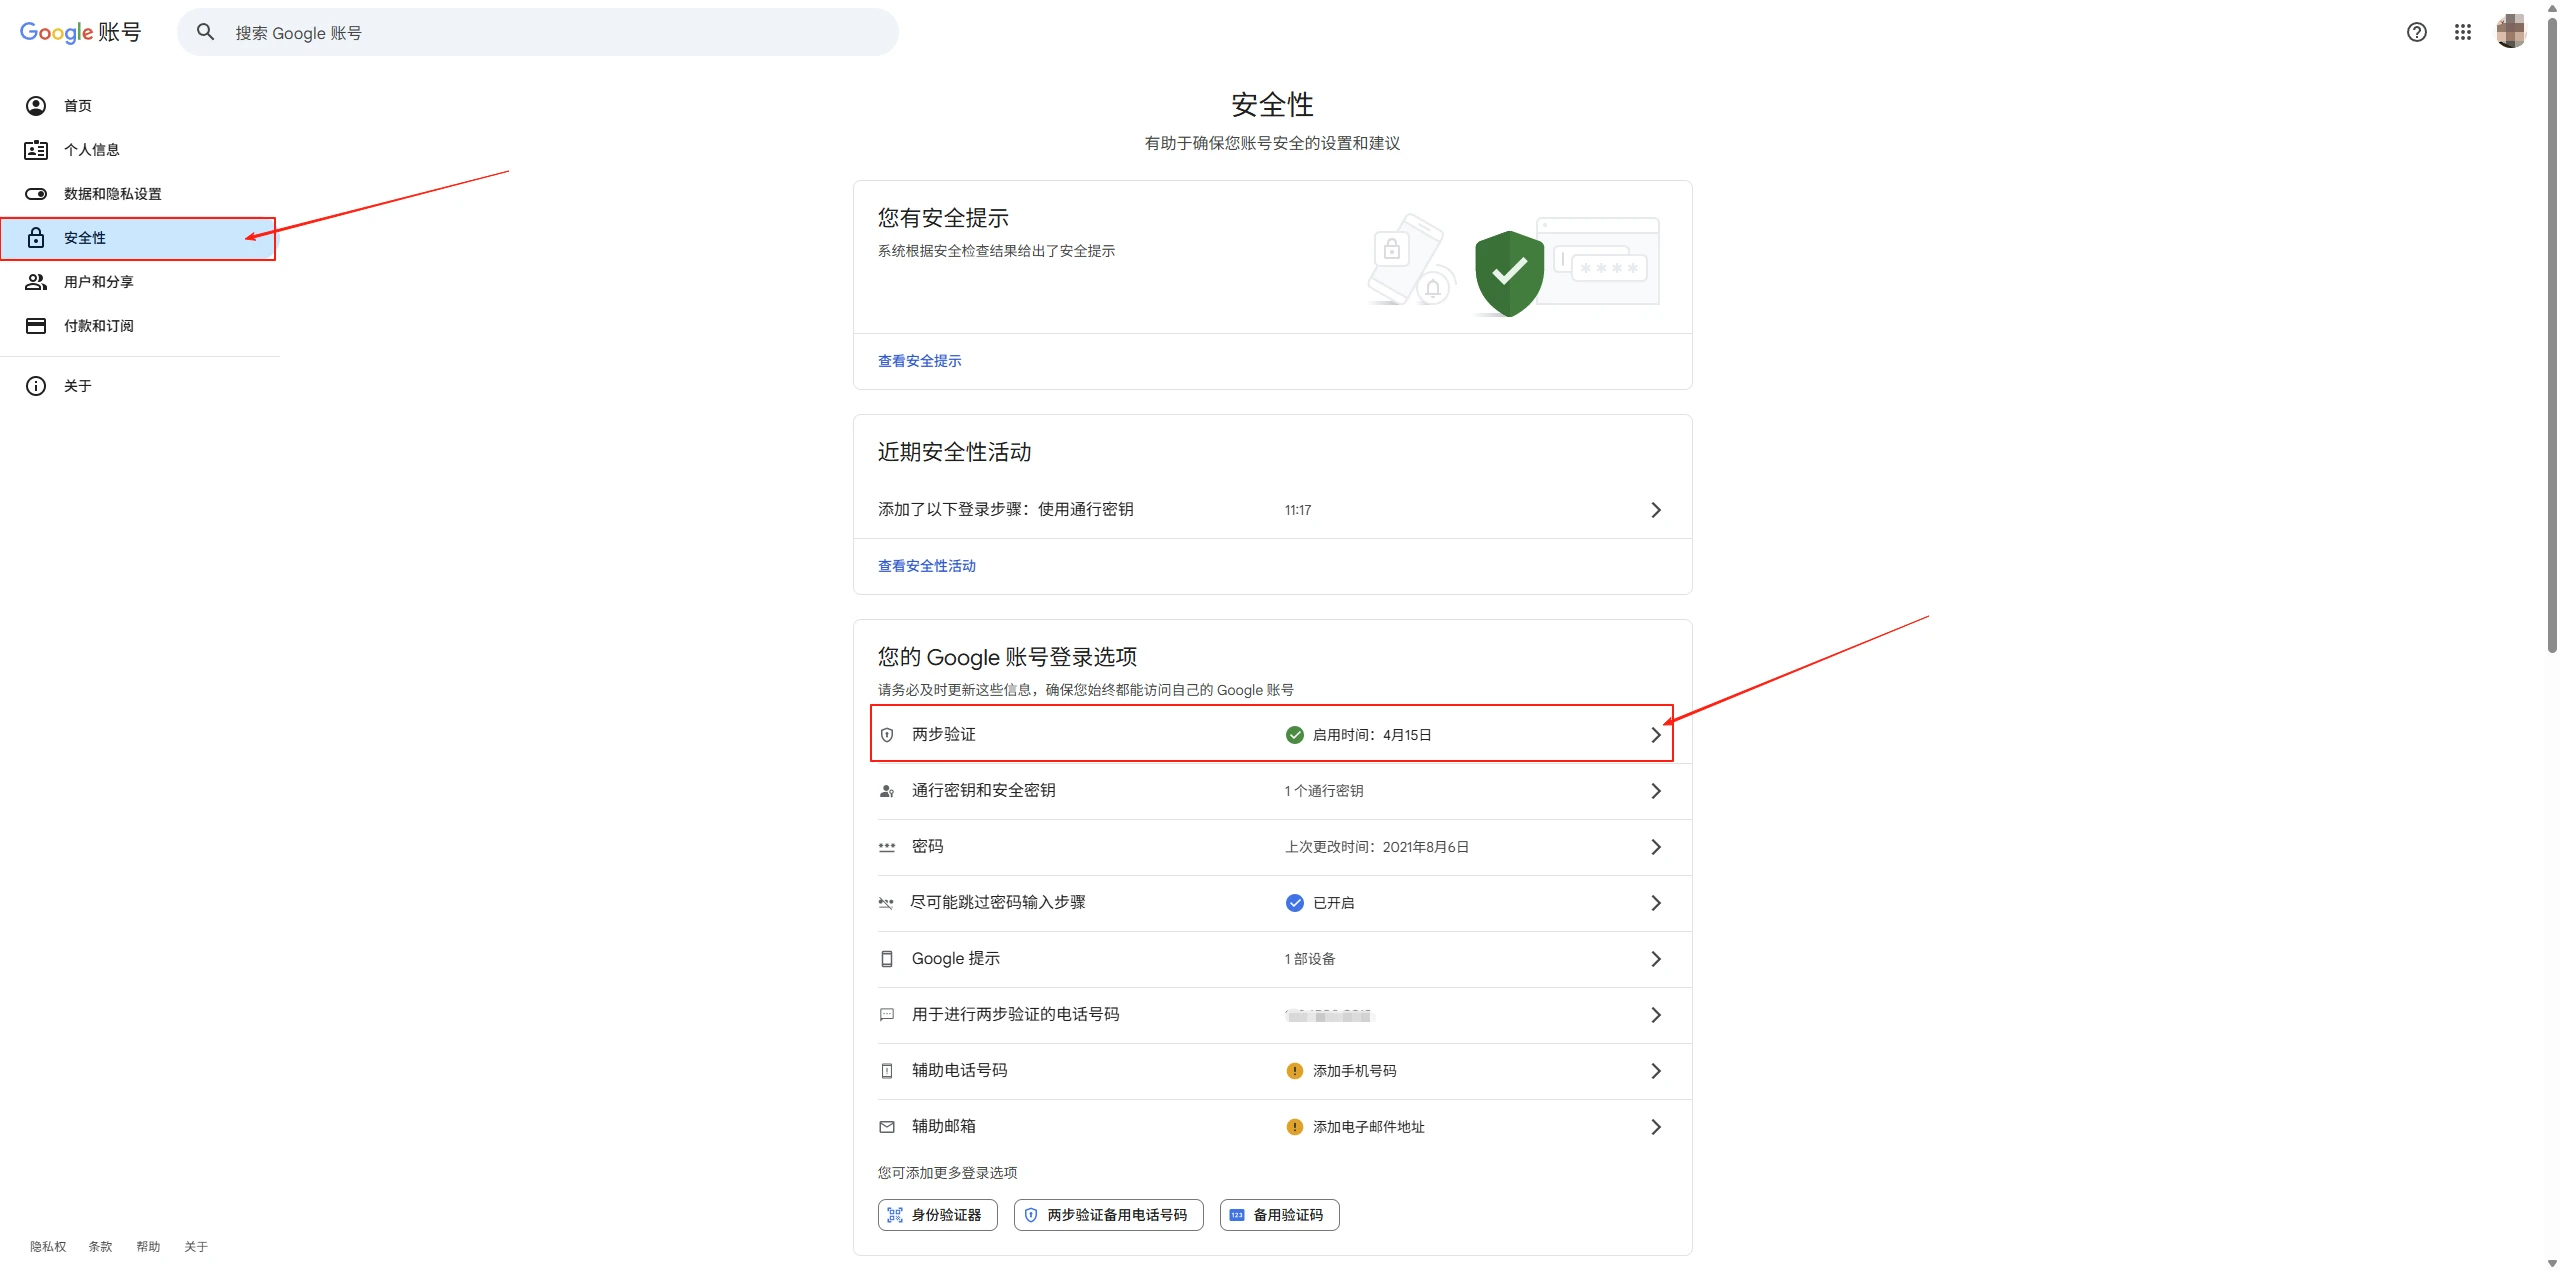The width and height of the screenshot is (2560, 1271).
Task: Click the 查看安全性活动 link
Action: click(926, 566)
